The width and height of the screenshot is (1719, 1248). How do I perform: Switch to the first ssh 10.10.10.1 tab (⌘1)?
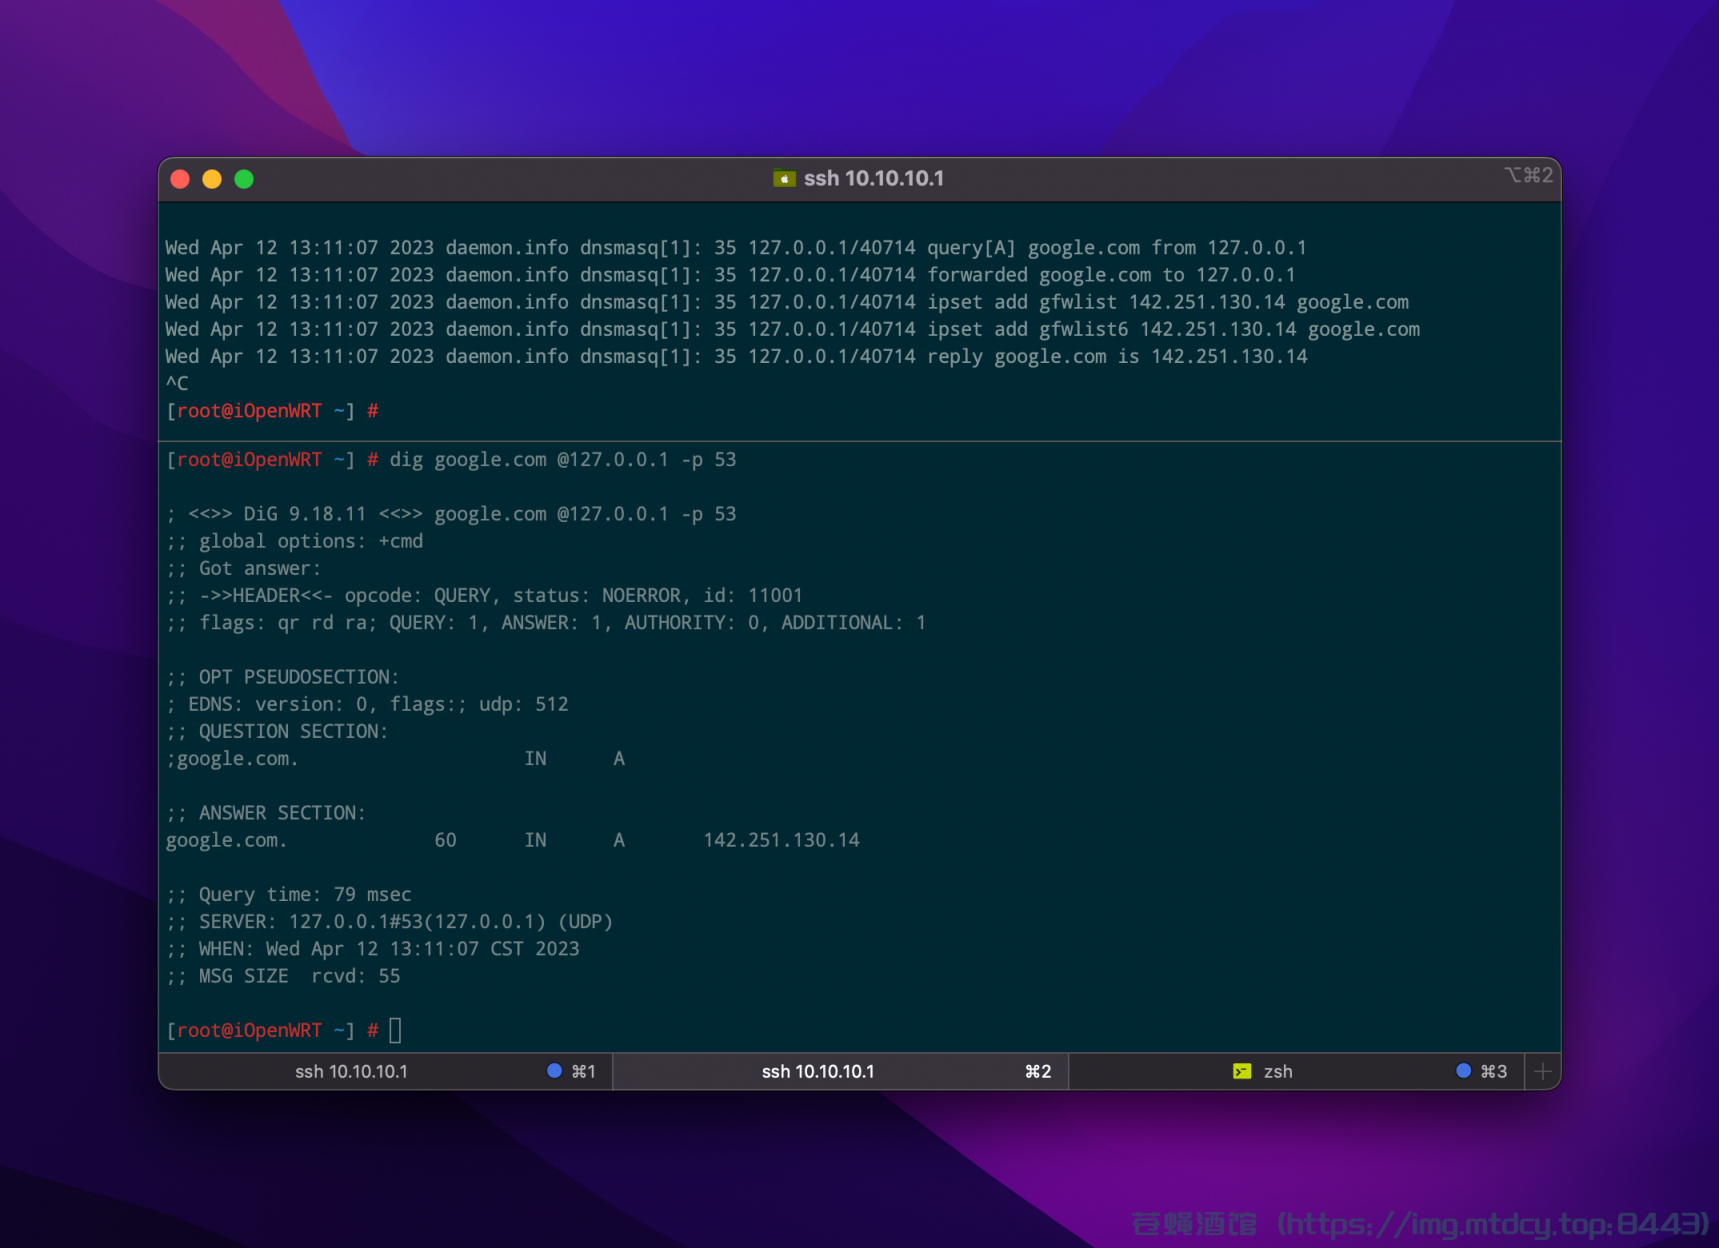click(x=386, y=1071)
